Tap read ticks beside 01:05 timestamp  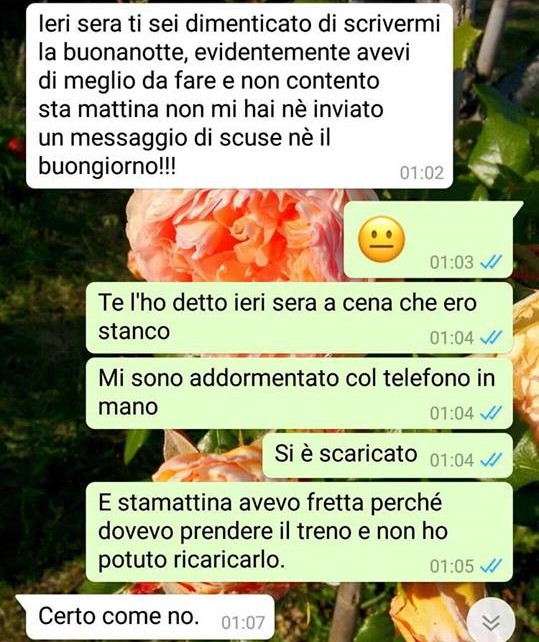pos(491,566)
